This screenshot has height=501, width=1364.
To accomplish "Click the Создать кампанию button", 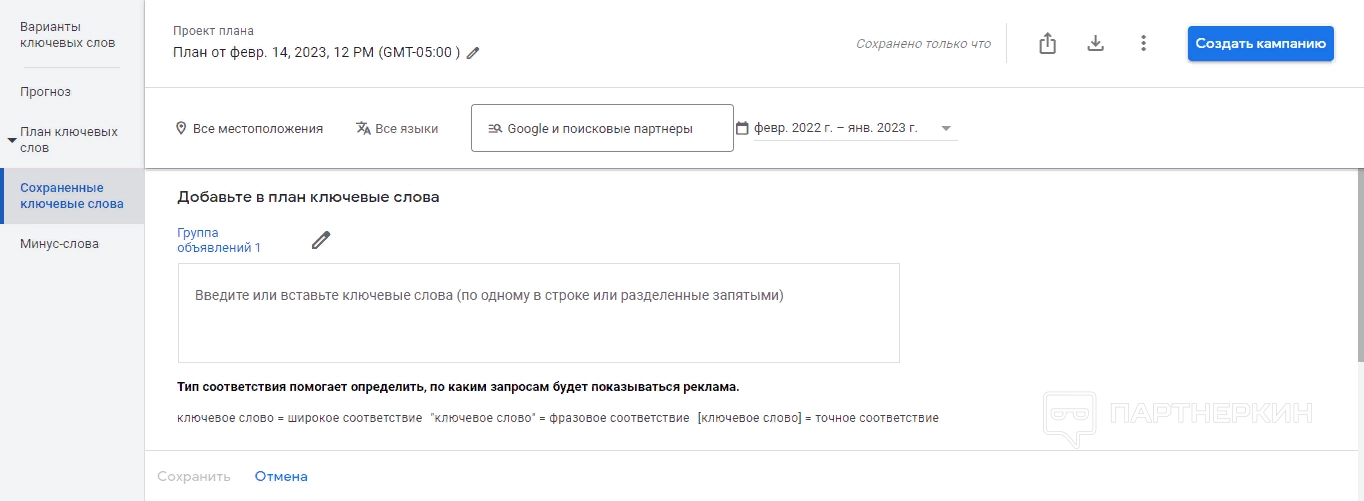I will tap(1260, 44).
